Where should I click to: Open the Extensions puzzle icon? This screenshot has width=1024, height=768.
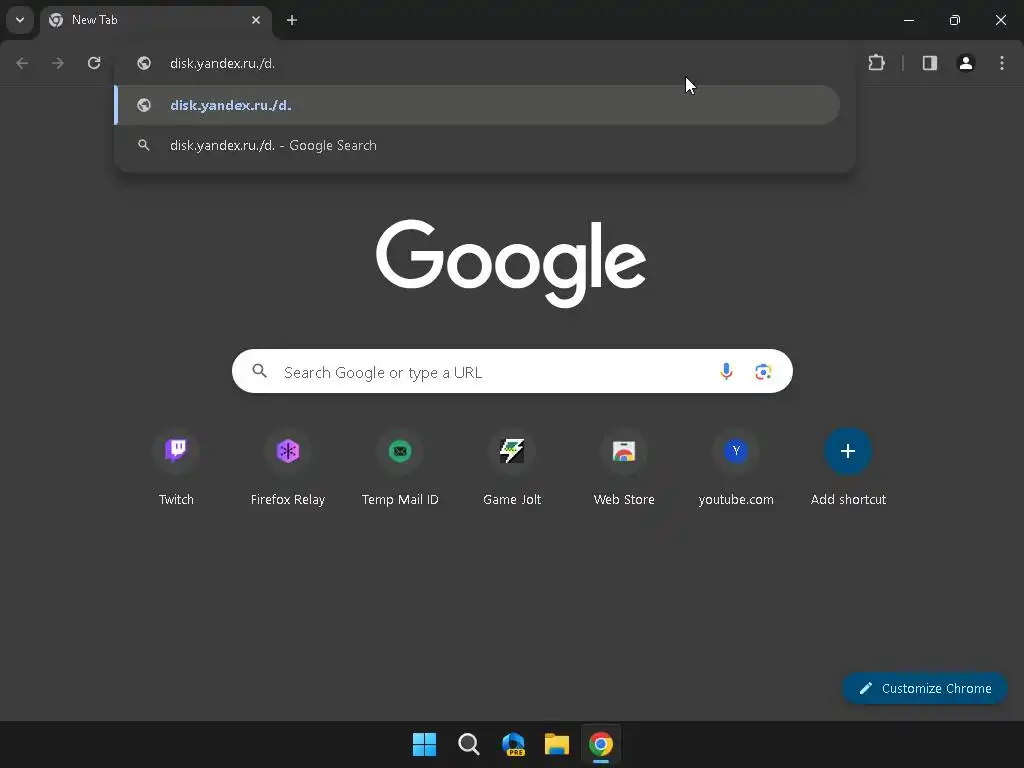coord(876,63)
